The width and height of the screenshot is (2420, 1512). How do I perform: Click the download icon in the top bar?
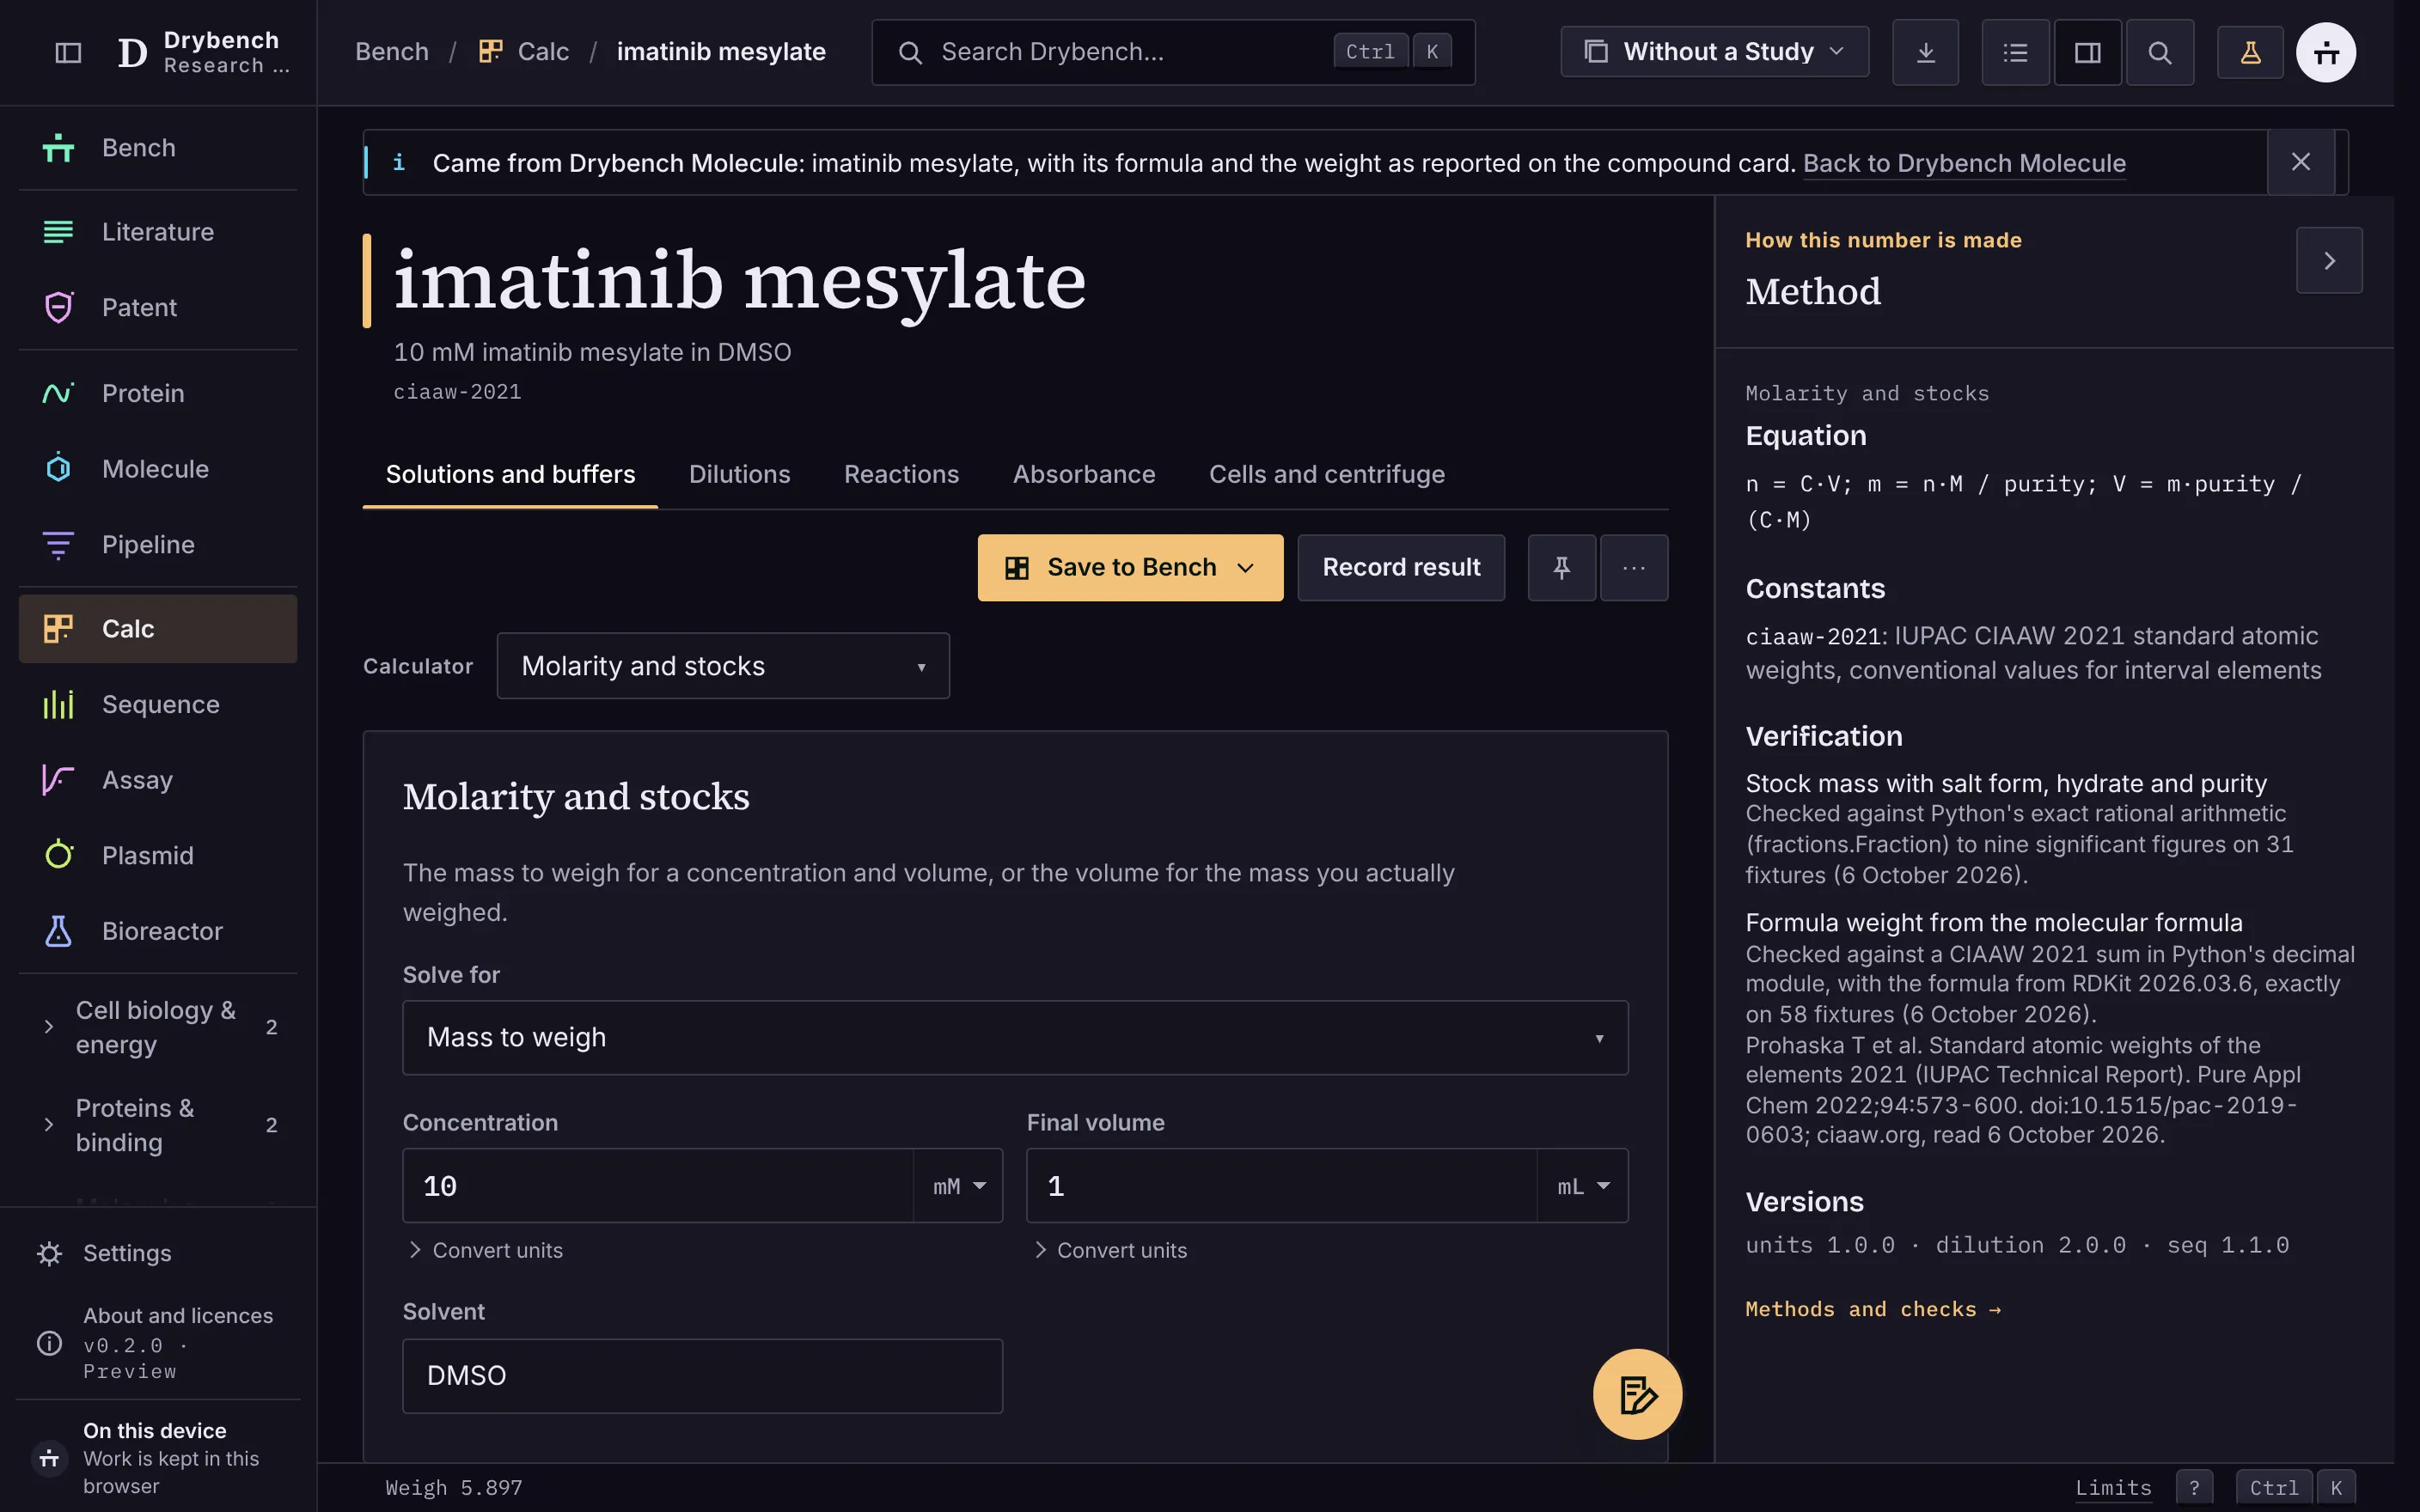tap(1925, 52)
